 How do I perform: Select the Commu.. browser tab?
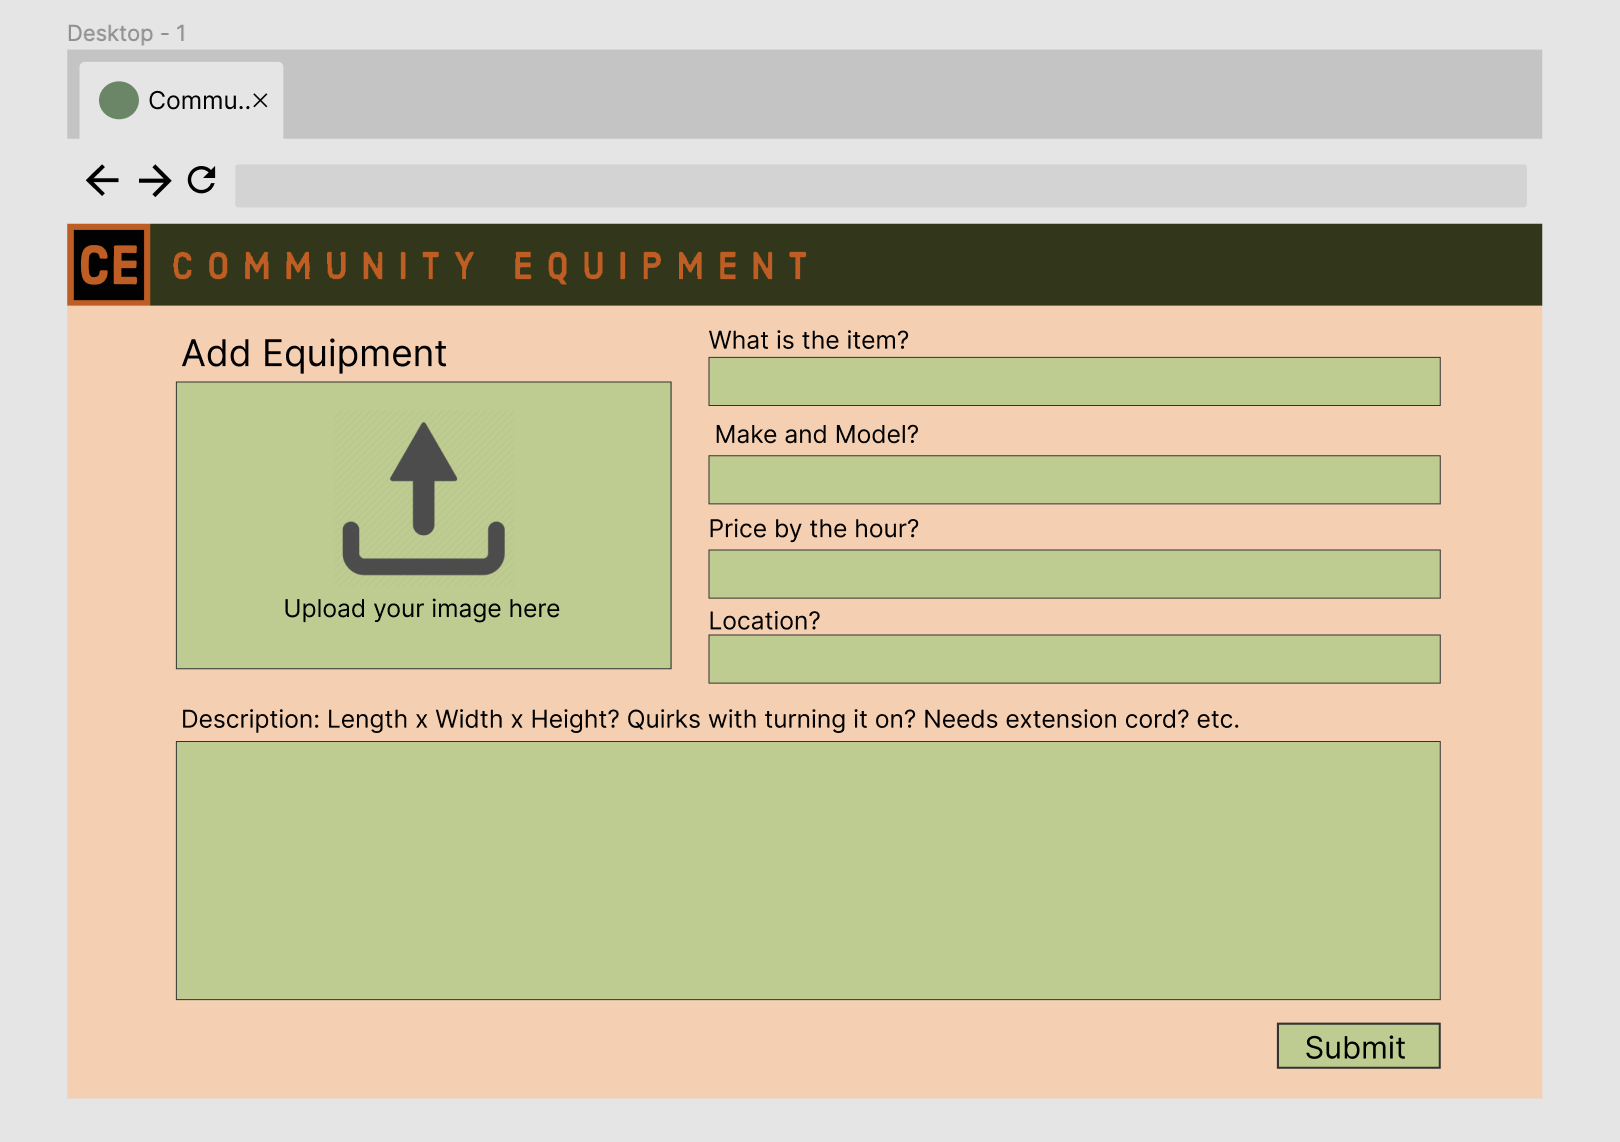pos(181,100)
